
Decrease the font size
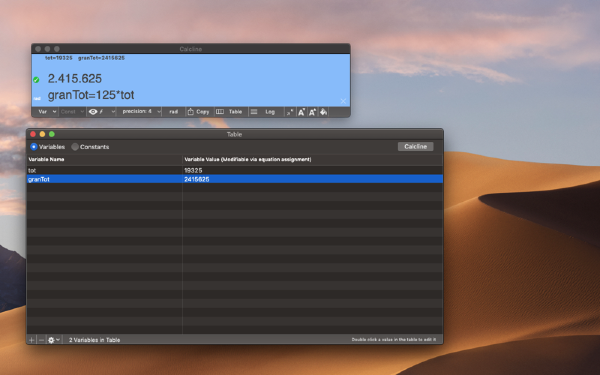tap(301, 112)
